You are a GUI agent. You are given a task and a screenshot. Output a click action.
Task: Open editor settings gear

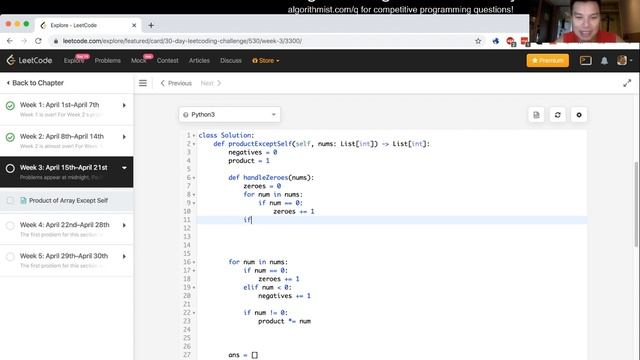tap(579, 115)
